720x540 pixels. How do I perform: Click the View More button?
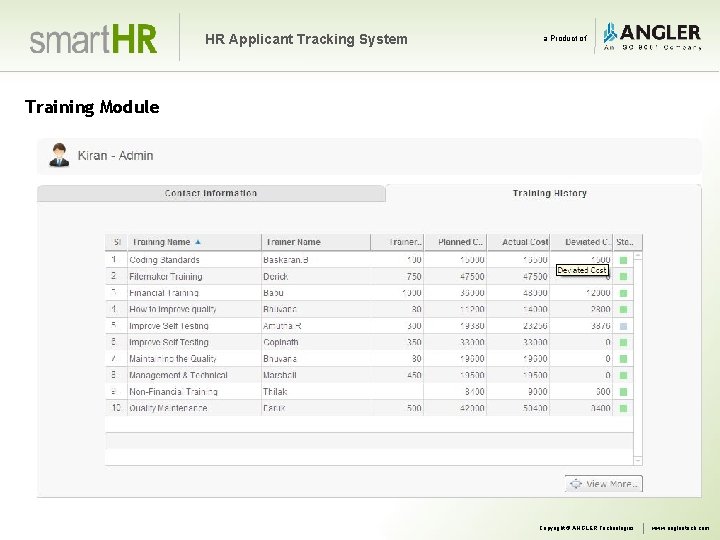pos(603,484)
